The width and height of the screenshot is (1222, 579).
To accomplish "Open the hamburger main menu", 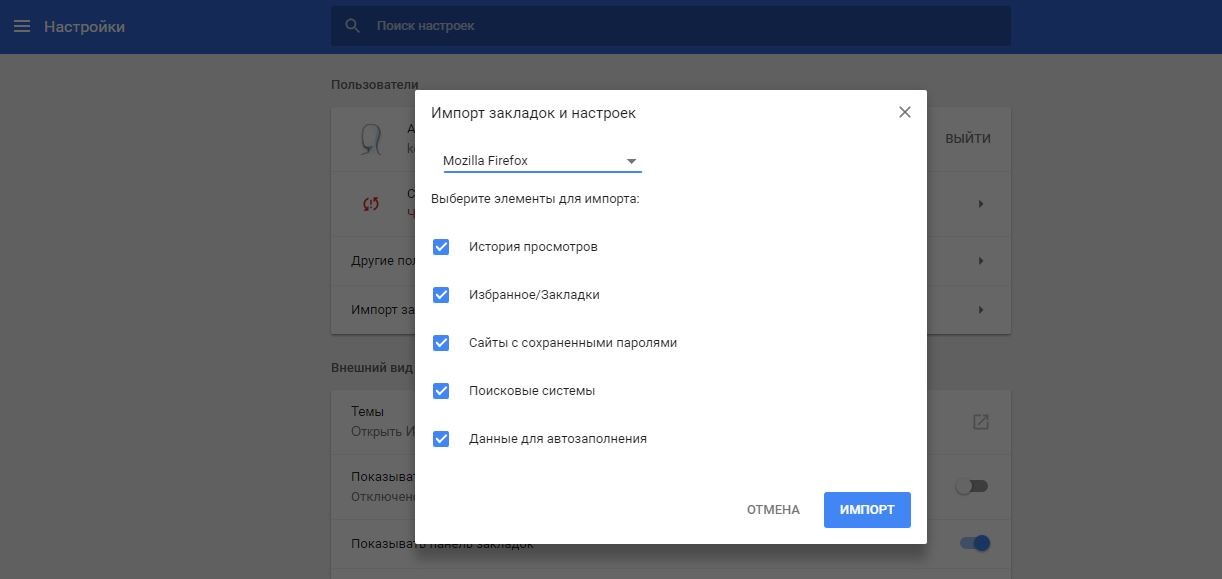I will point(22,26).
